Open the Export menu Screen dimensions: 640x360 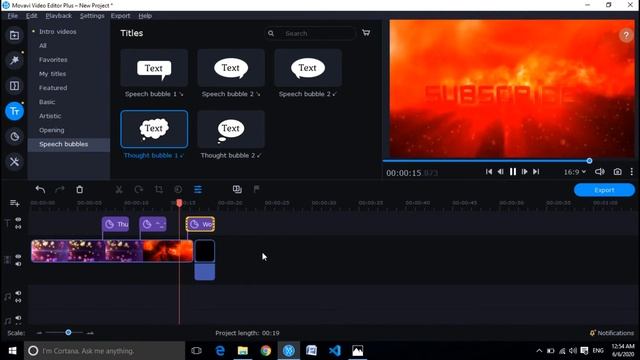(x=120, y=16)
